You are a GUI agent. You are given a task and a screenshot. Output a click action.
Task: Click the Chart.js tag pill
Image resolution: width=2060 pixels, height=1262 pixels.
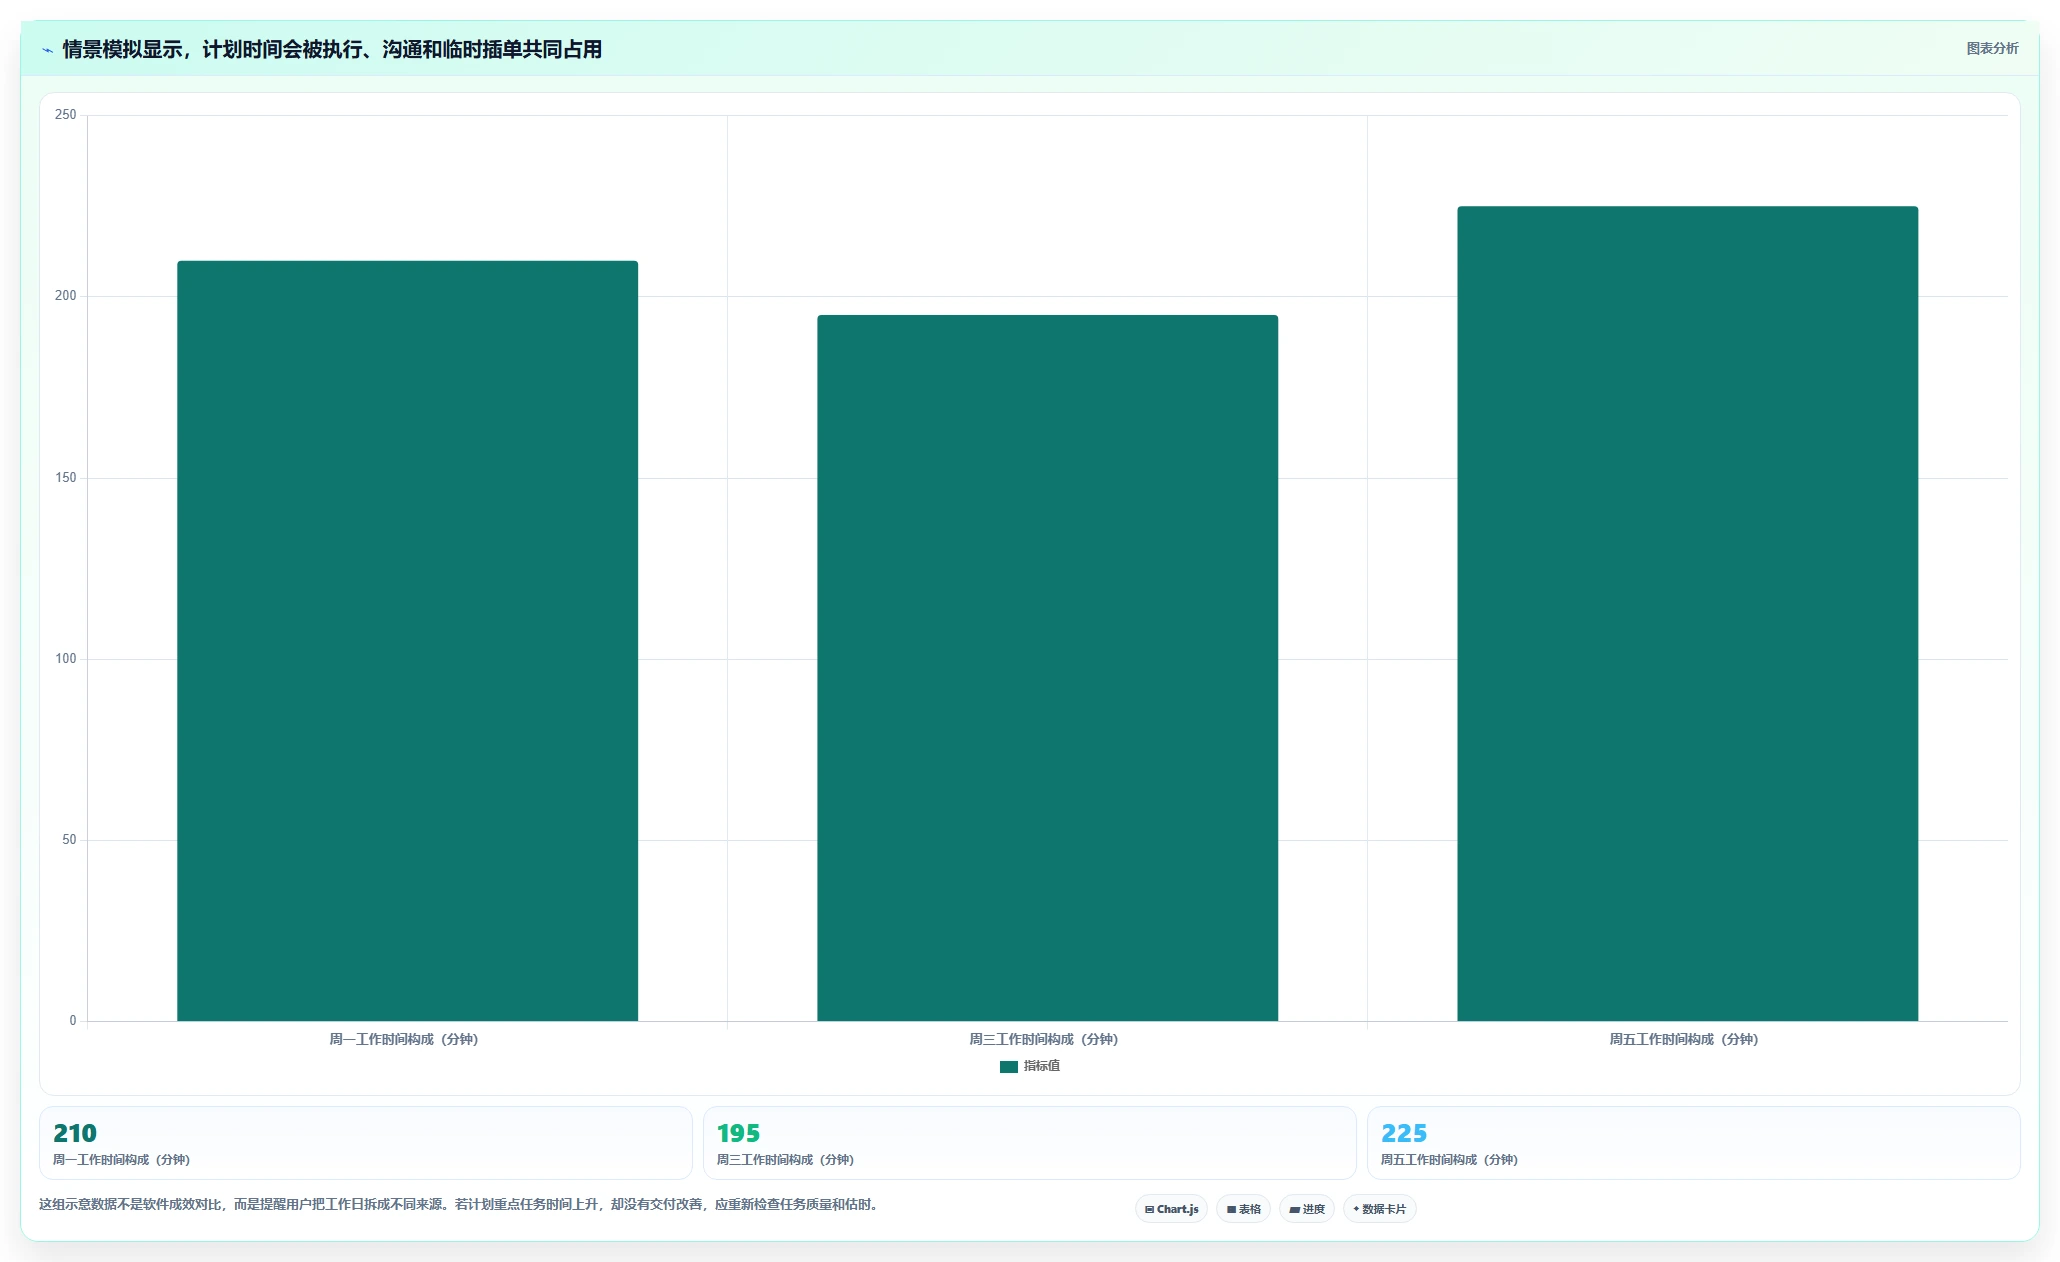(1171, 1209)
